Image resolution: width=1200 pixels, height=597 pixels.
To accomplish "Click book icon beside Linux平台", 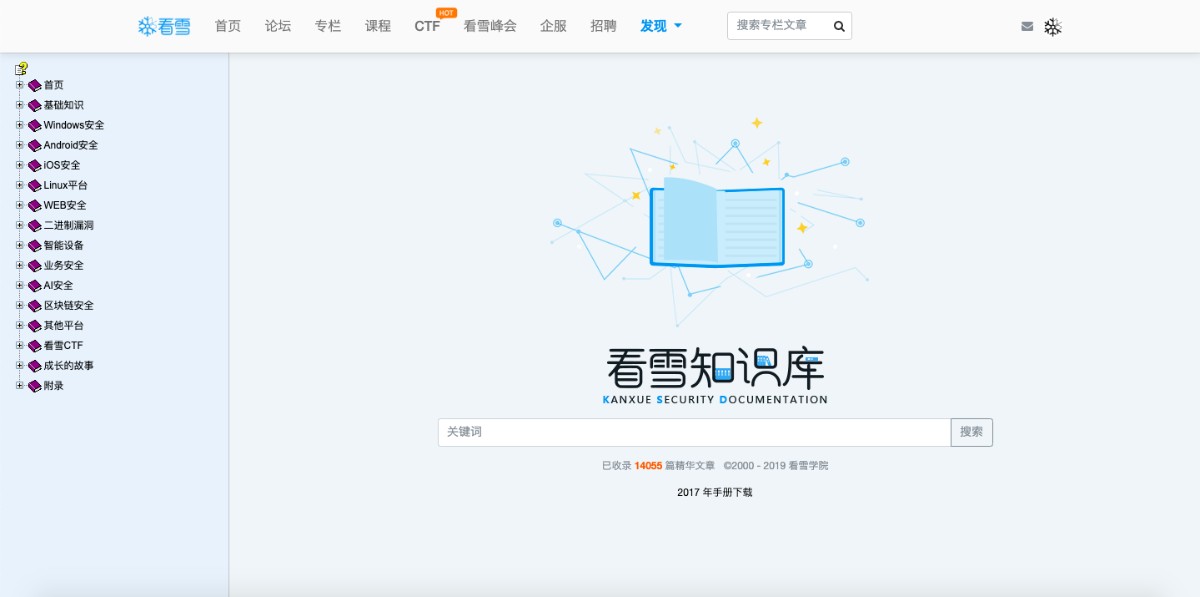I will click(35, 185).
